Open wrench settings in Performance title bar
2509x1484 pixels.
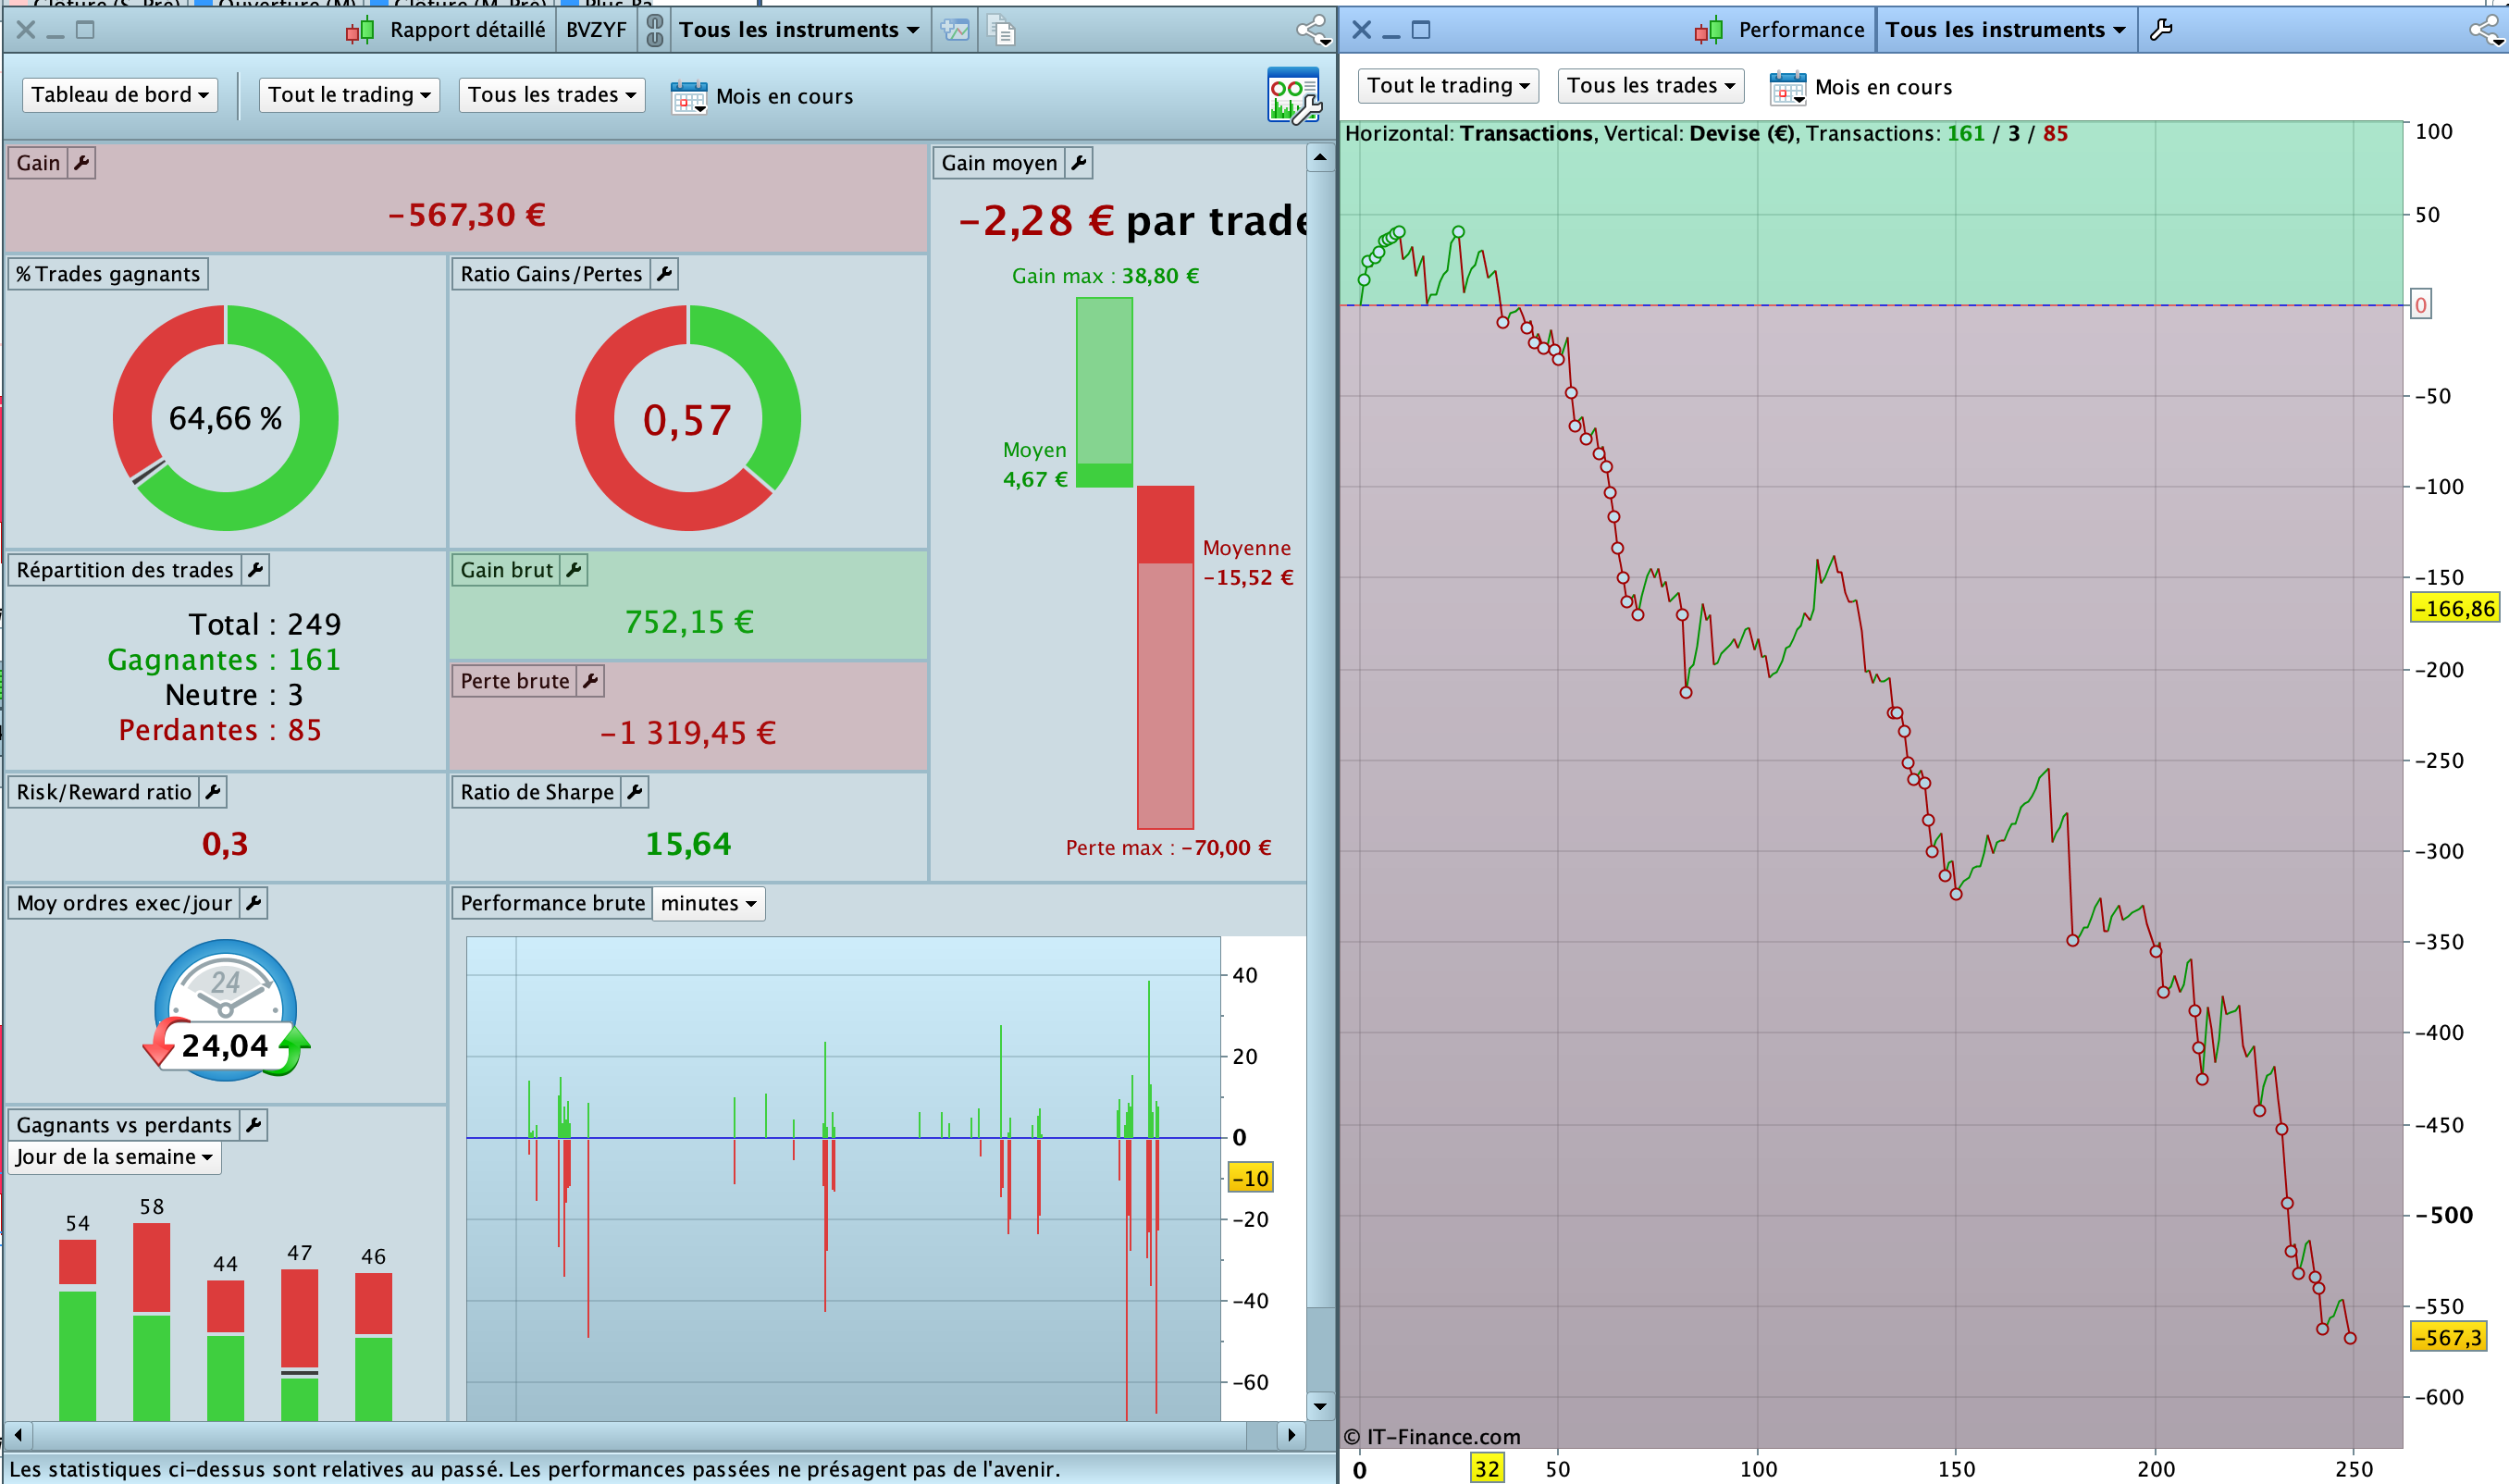pyautogui.click(x=2161, y=30)
